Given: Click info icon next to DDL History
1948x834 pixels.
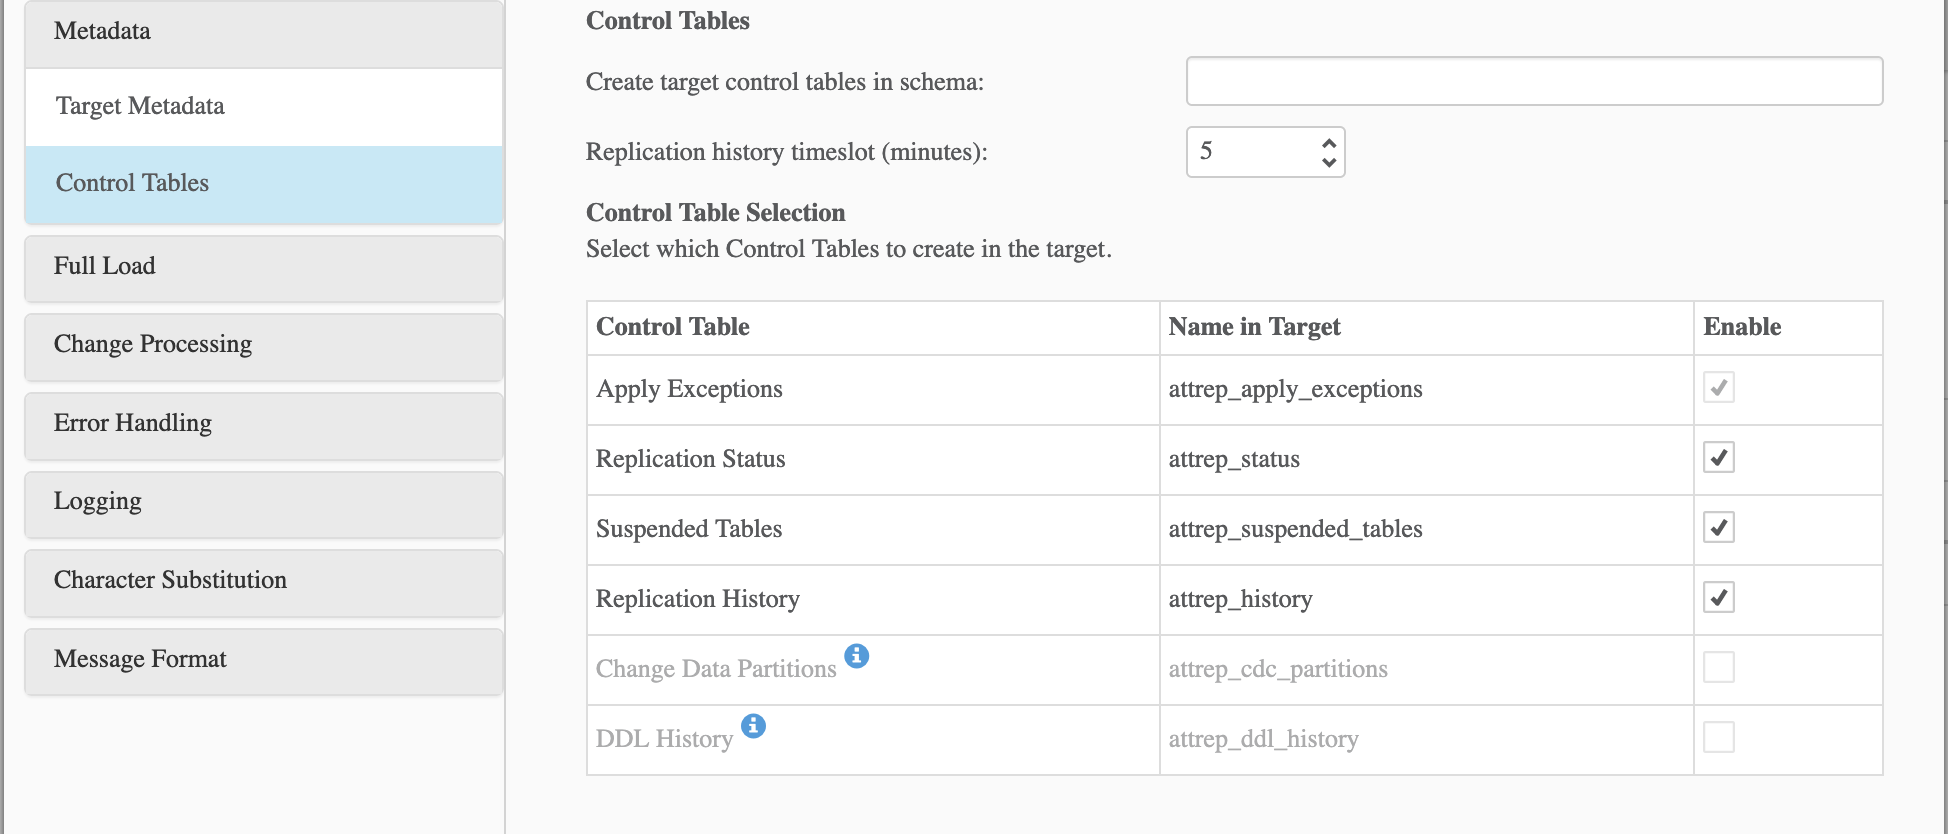Looking at the screenshot, I should tap(754, 726).
